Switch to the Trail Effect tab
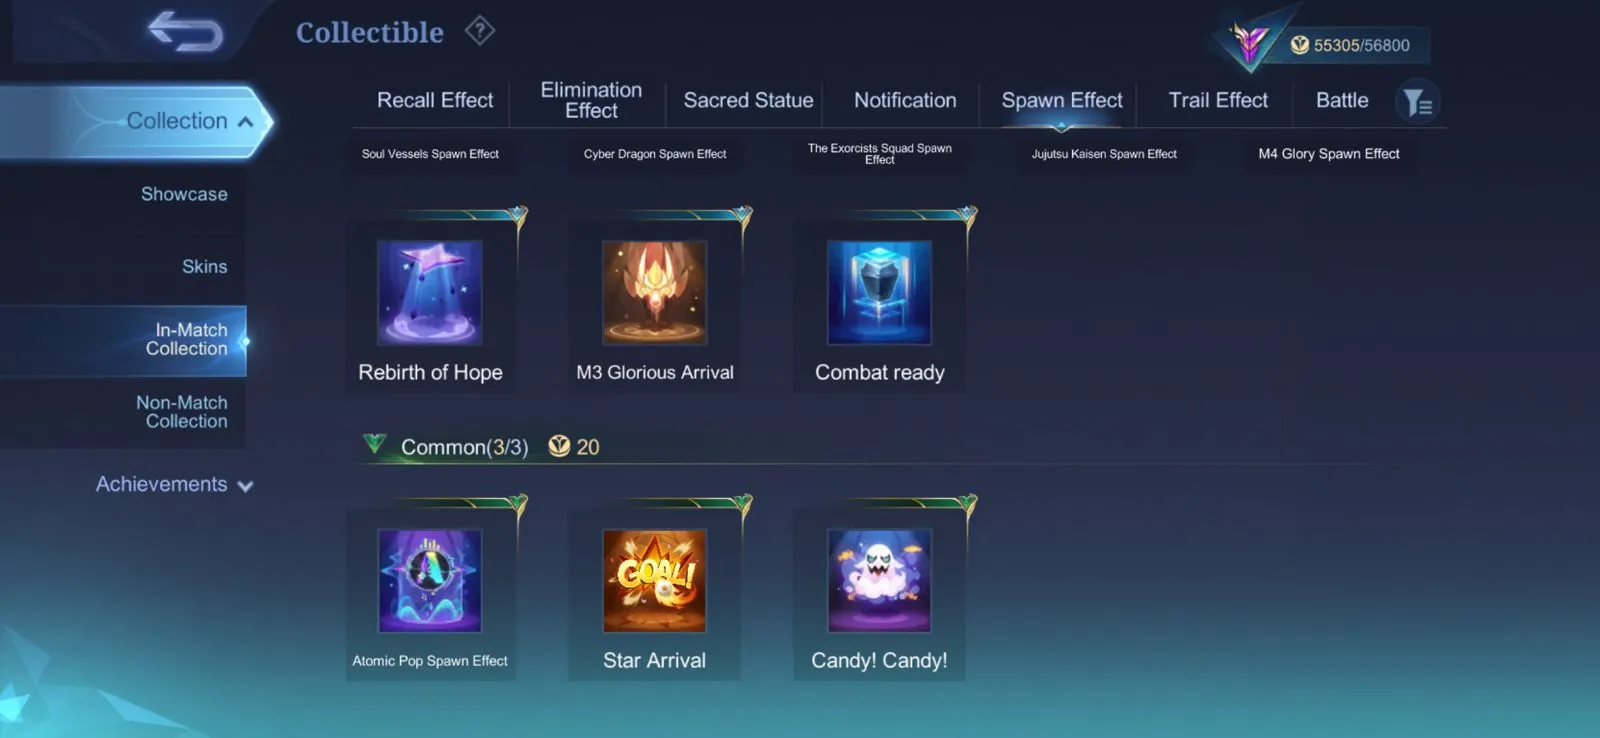1600x738 pixels. pos(1218,100)
